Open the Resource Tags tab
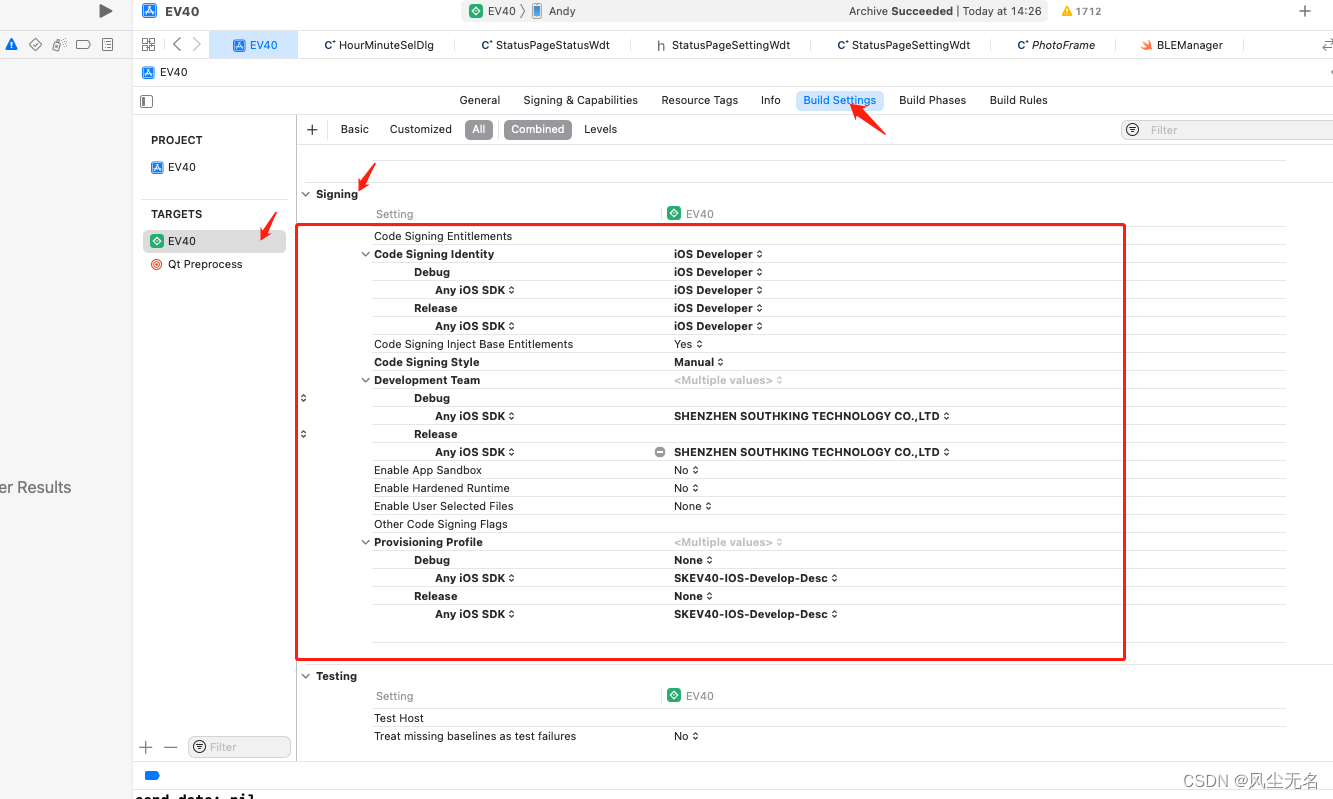The width and height of the screenshot is (1333, 799). pos(699,100)
